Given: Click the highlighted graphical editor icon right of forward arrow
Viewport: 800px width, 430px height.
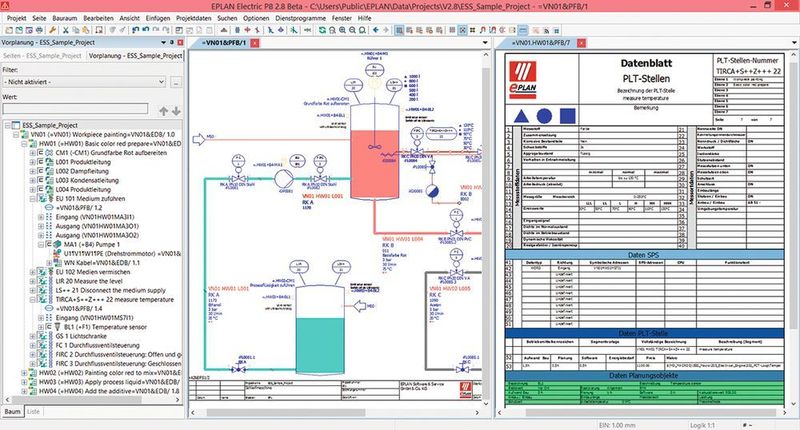Looking at the screenshot, I should pyautogui.click(x=399, y=31).
